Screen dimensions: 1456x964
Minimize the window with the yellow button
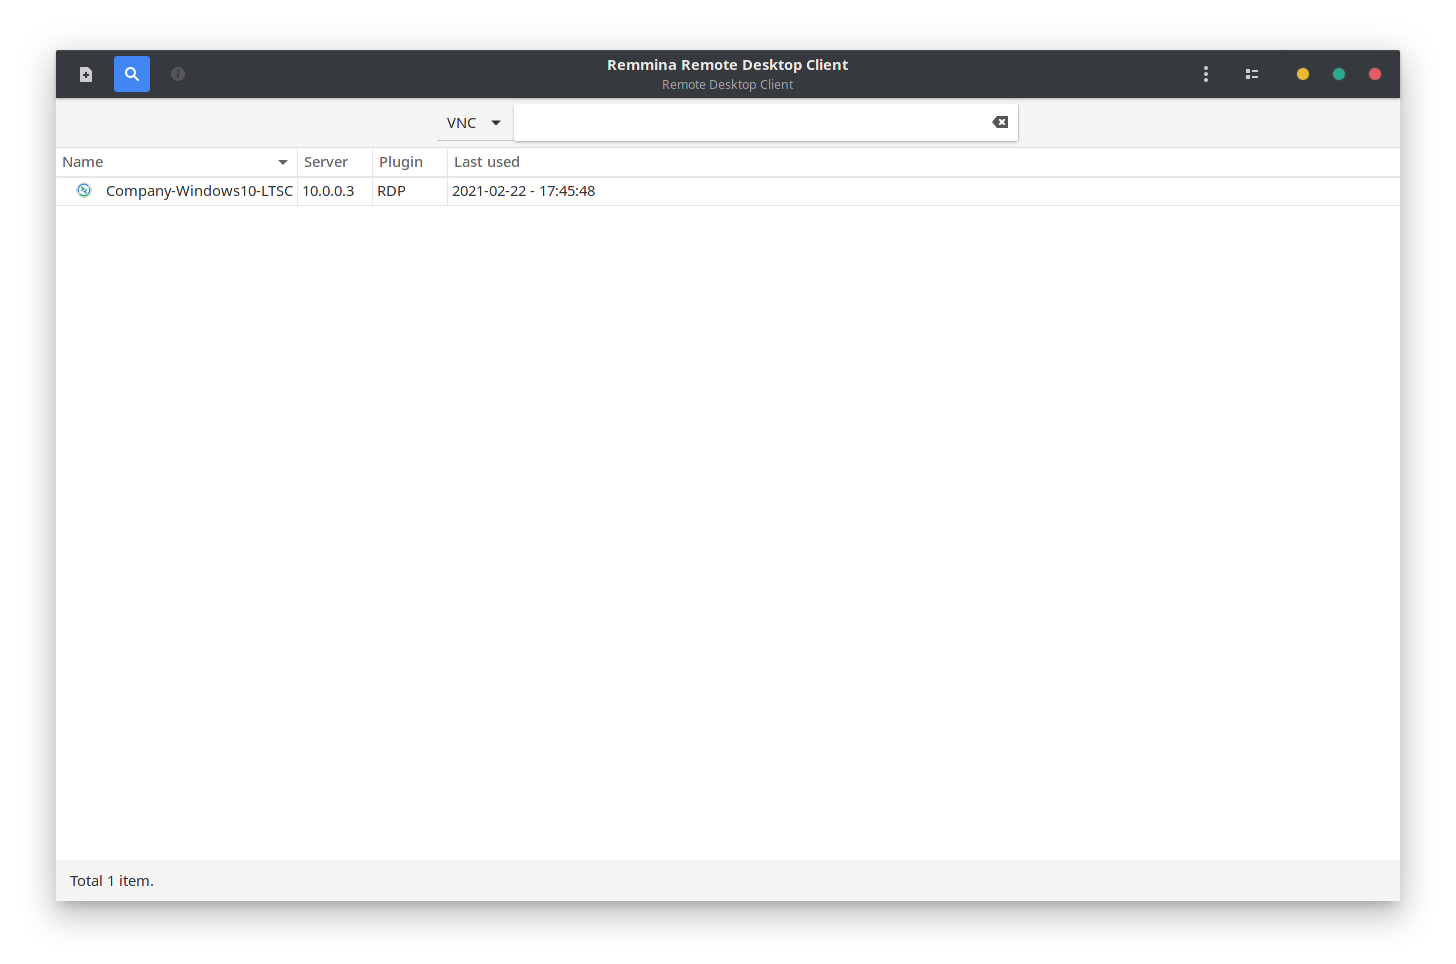click(x=1303, y=74)
